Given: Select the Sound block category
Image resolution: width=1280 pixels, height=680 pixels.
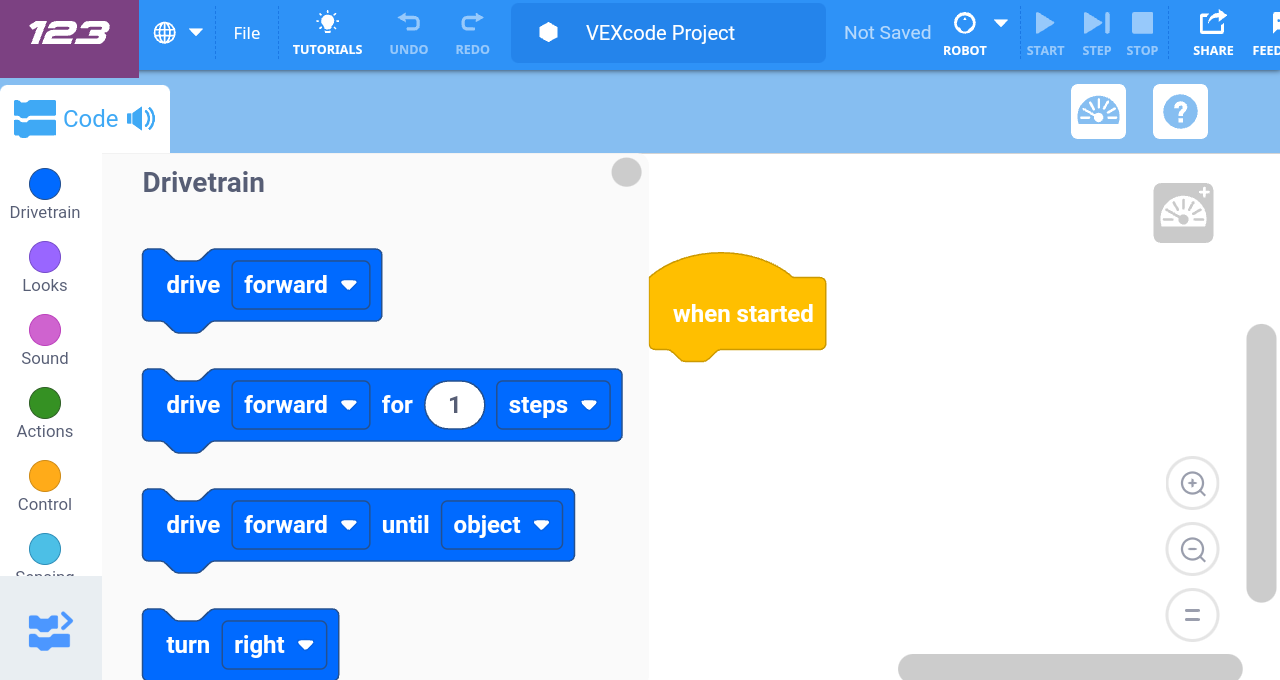Looking at the screenshot, I should pyautogui.click(x=44, y=340).
